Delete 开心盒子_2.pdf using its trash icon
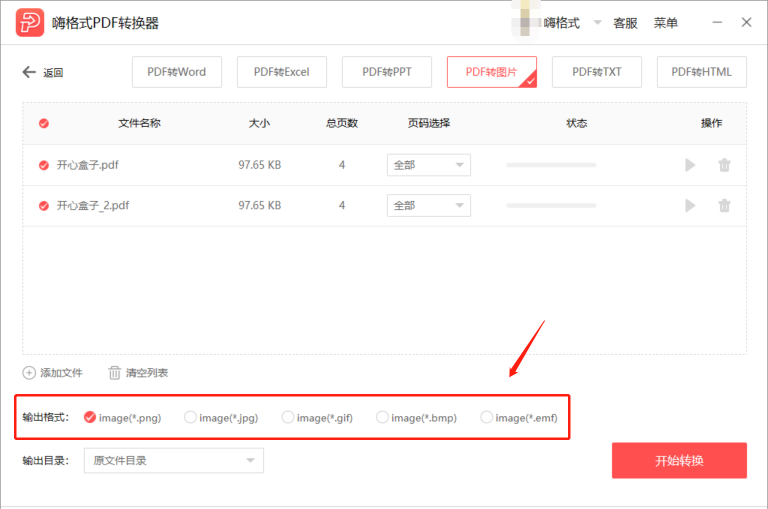The width and height of the screenshot is (768, 509). (x=724, y=205)
